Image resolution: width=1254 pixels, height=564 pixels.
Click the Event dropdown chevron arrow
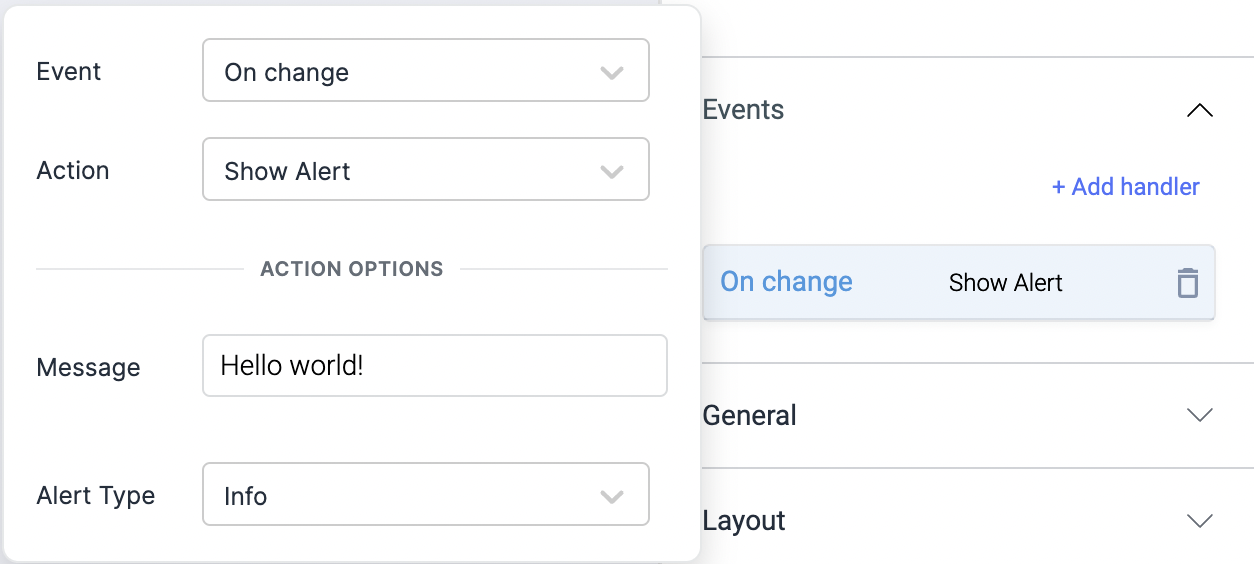611,72
